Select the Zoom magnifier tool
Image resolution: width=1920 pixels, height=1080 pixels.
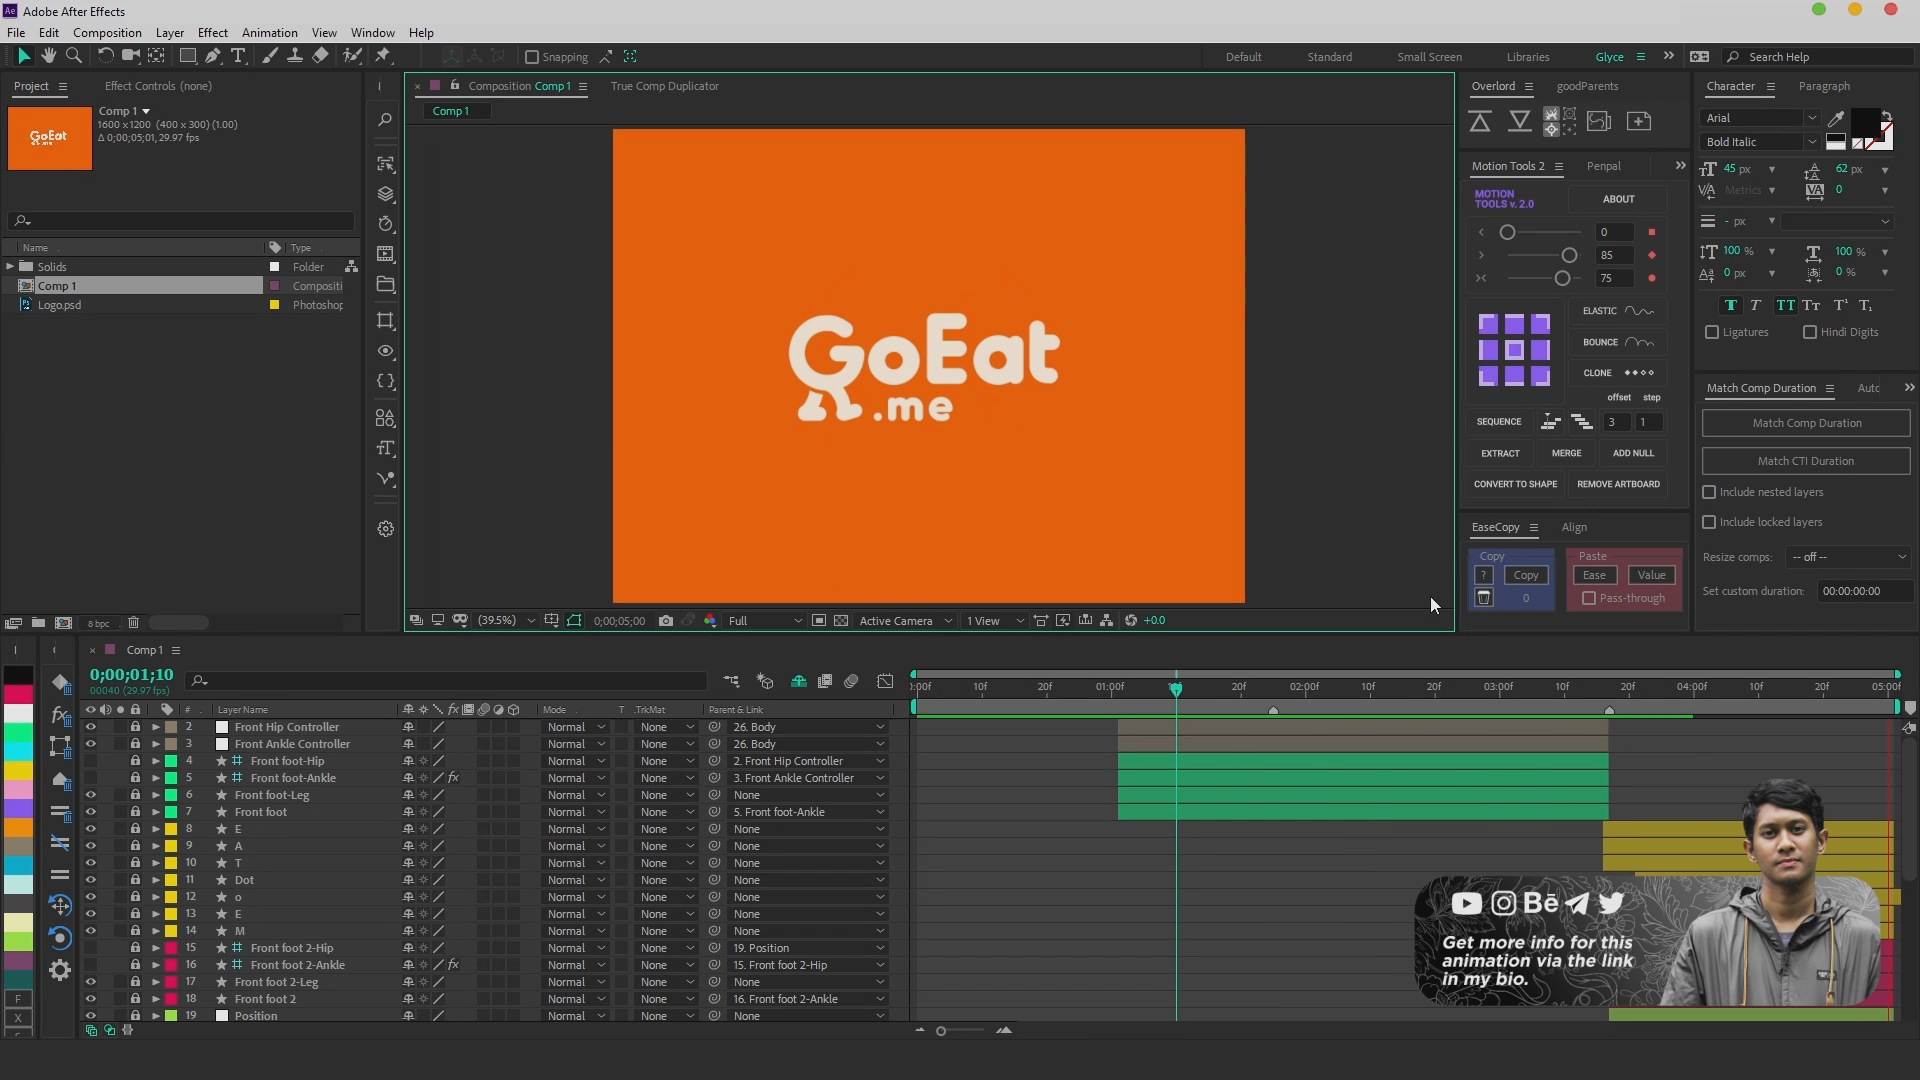click(73, 56)
